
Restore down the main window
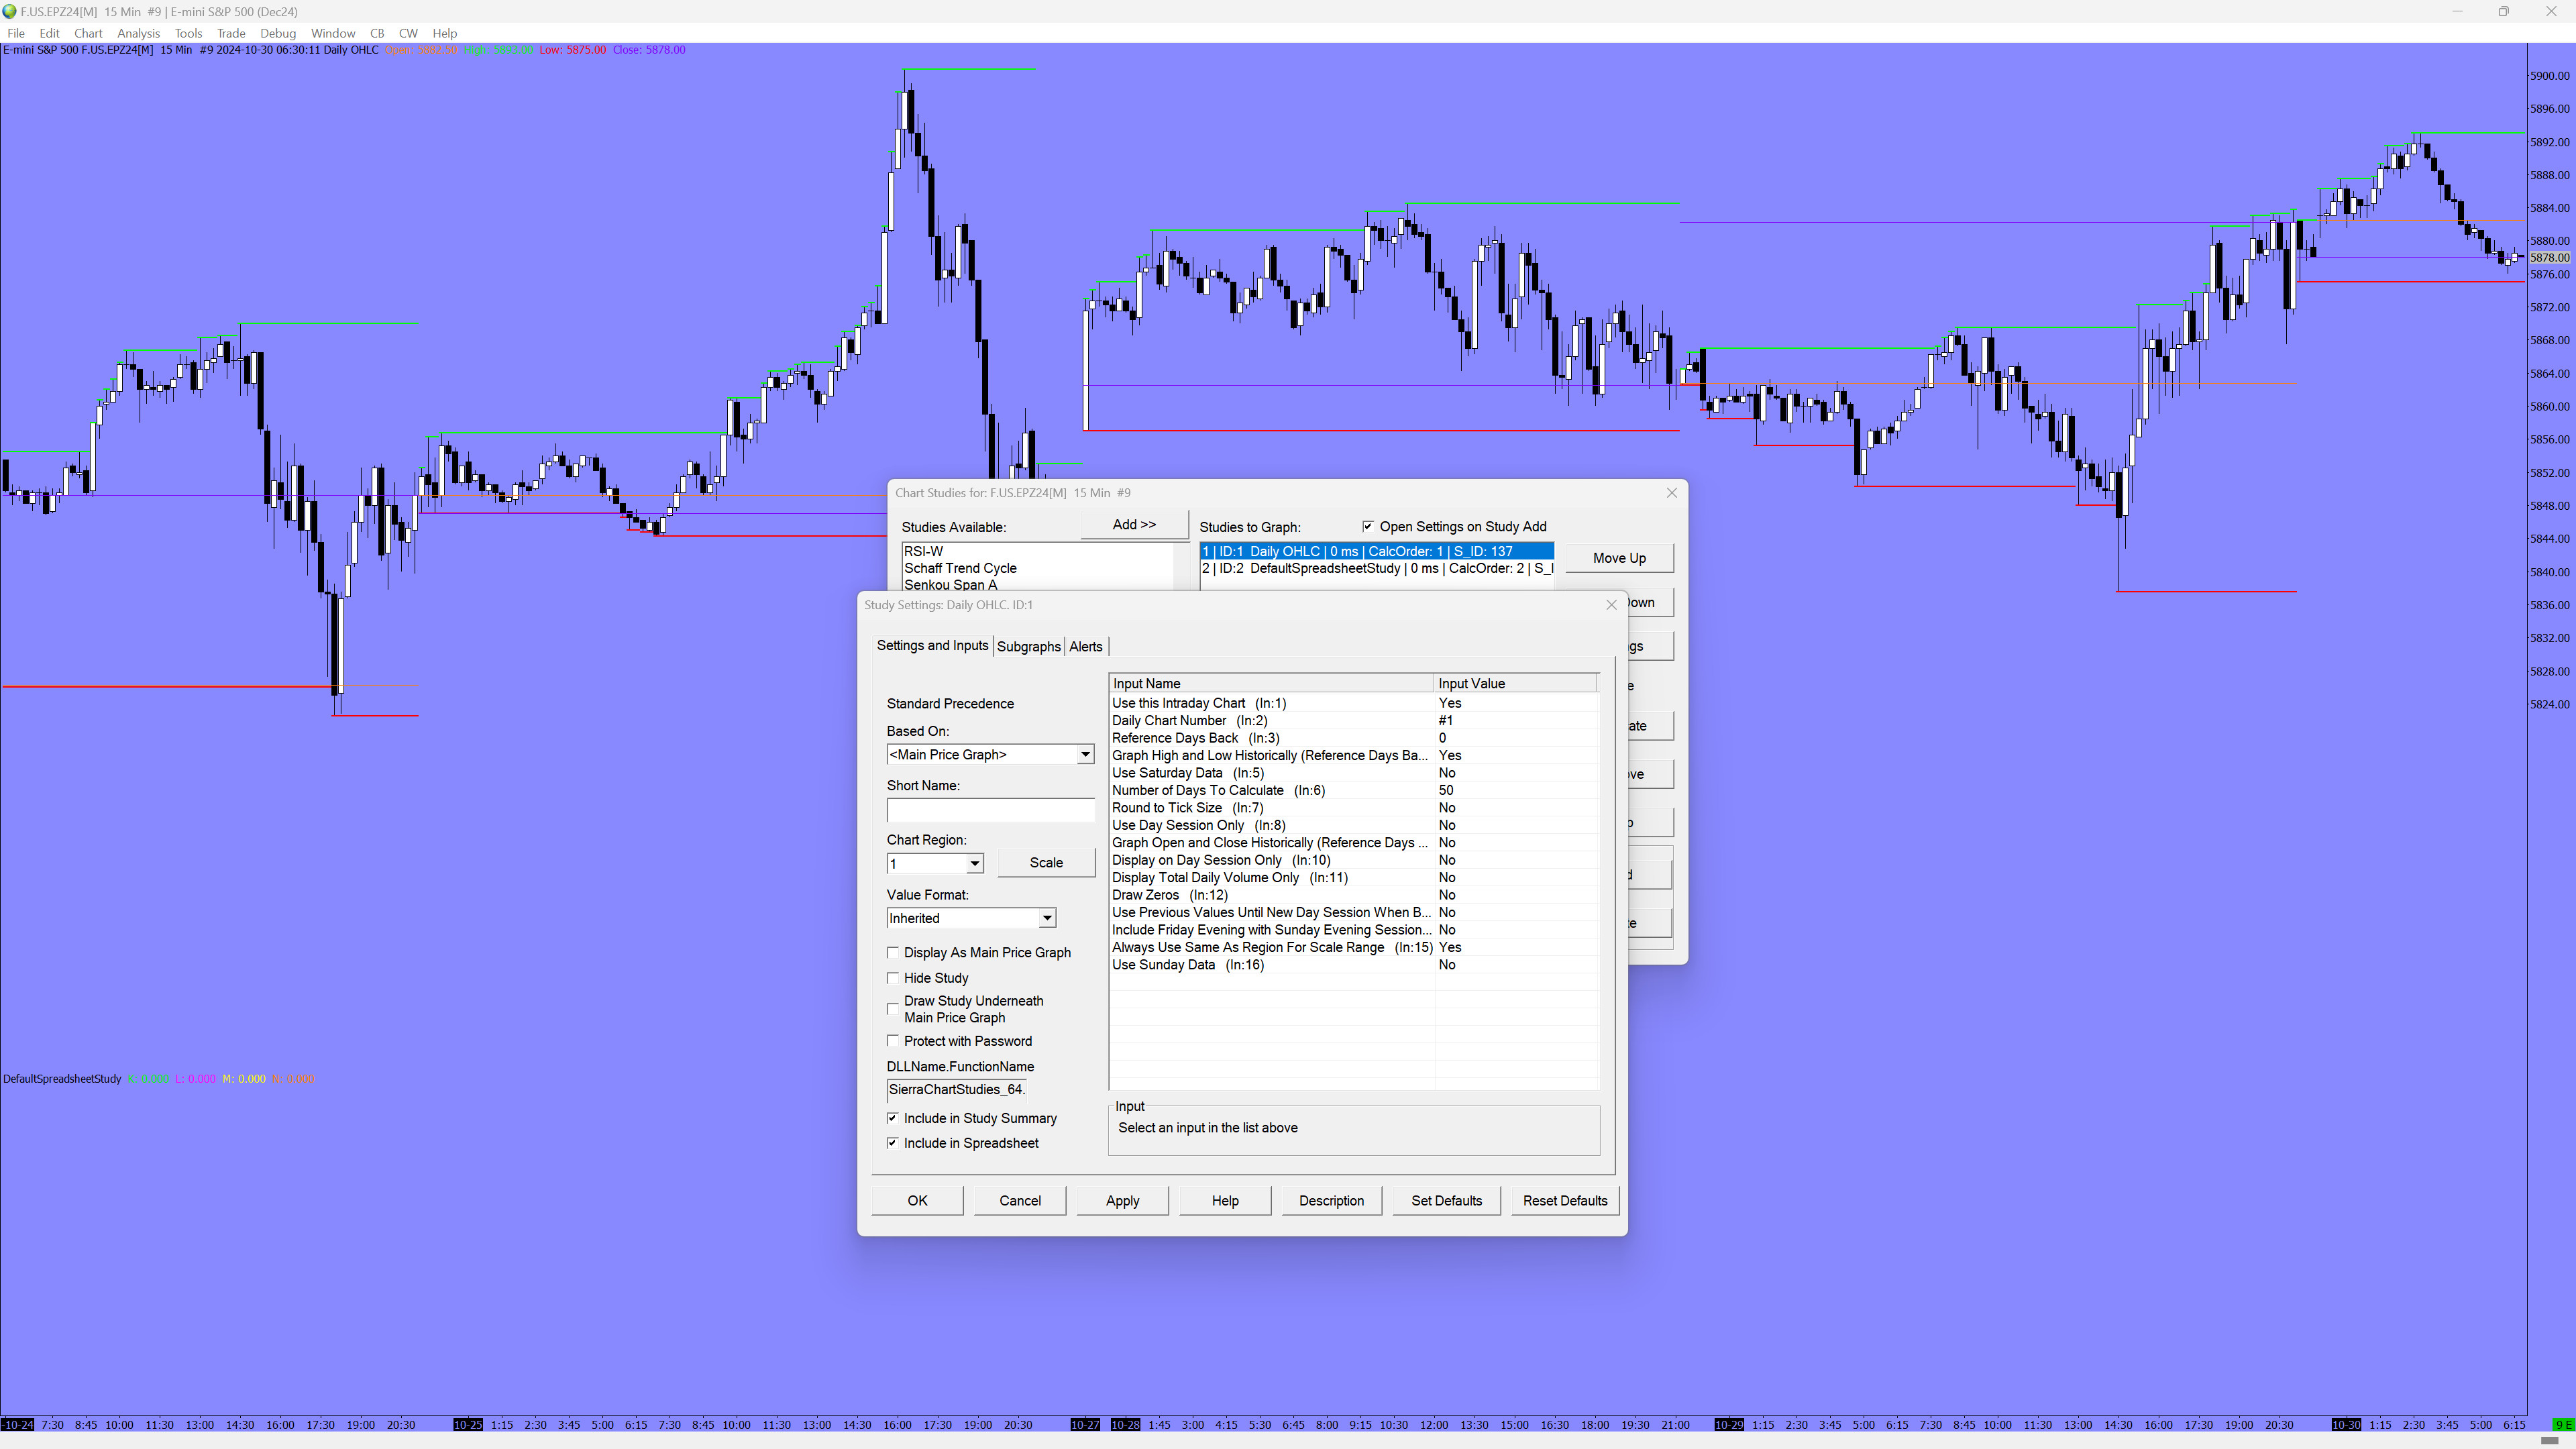click(2503, 12)
